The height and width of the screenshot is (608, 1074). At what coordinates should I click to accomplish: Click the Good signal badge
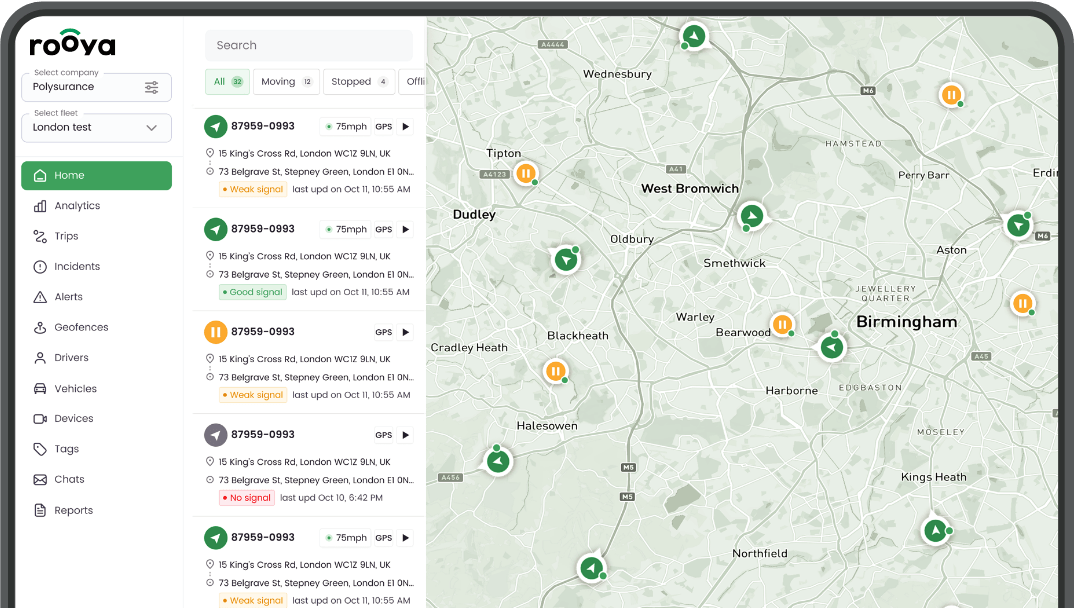coord(251,292)
